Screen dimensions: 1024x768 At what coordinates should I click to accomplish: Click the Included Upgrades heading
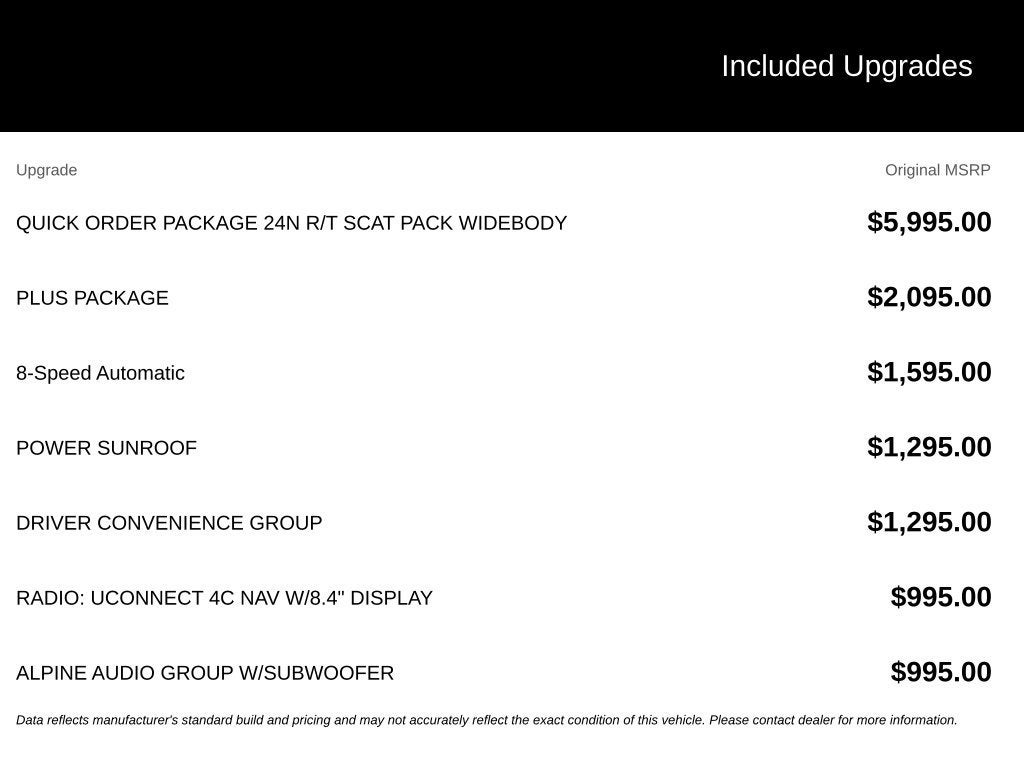pos(846,67)
